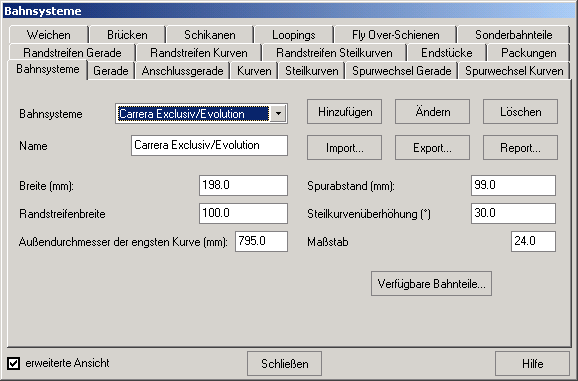The image size is (578, 381).
Task: Click the Breite (mm) field
Action: [243, 185]
